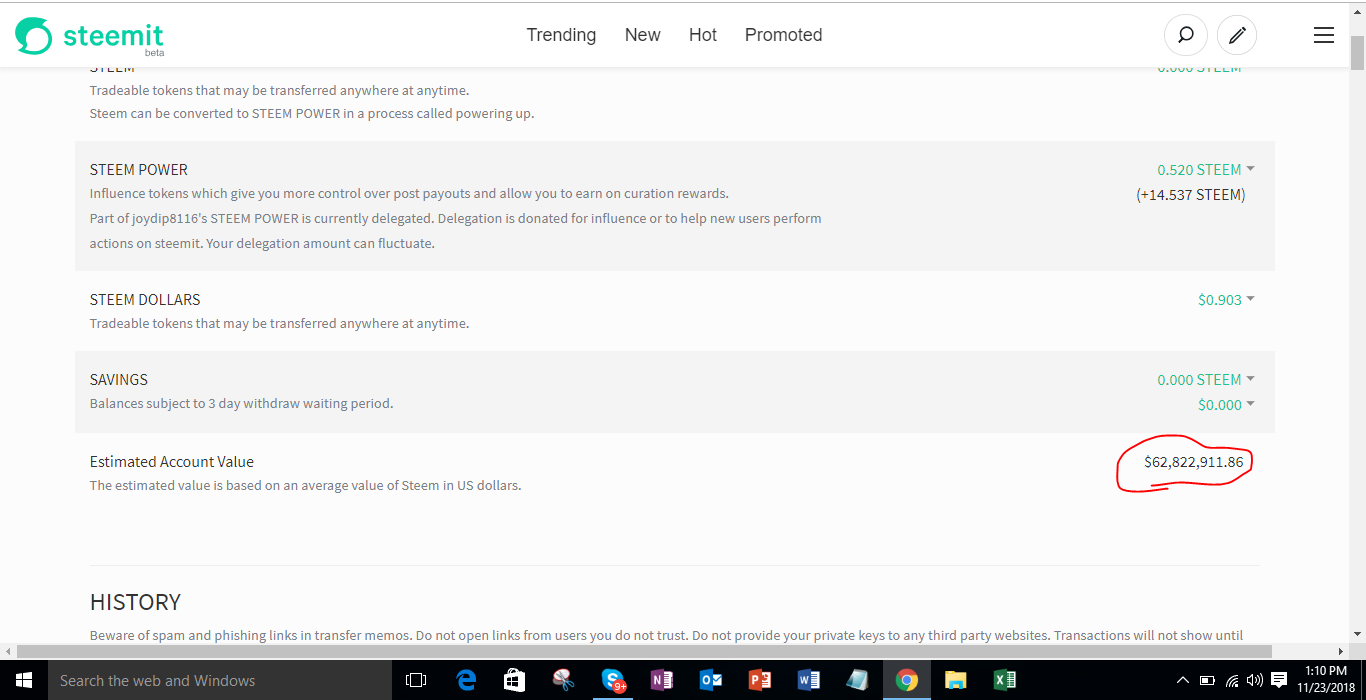Click the horizontal scrollbar at page bottom
The width and height of the screenshot is (1366, 700).
click(644, 651)
